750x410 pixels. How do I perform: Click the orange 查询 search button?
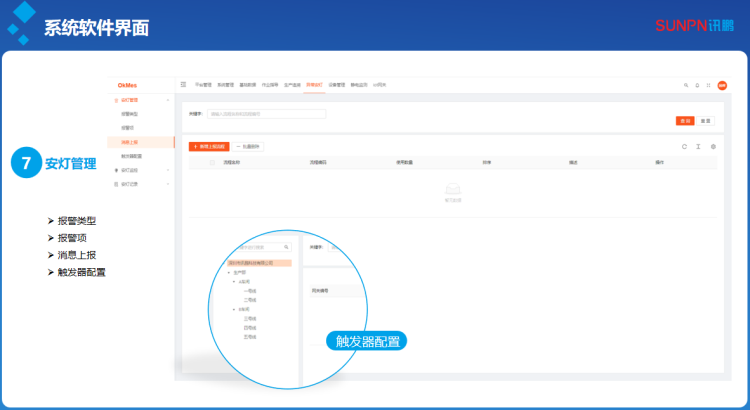point(685,120)
